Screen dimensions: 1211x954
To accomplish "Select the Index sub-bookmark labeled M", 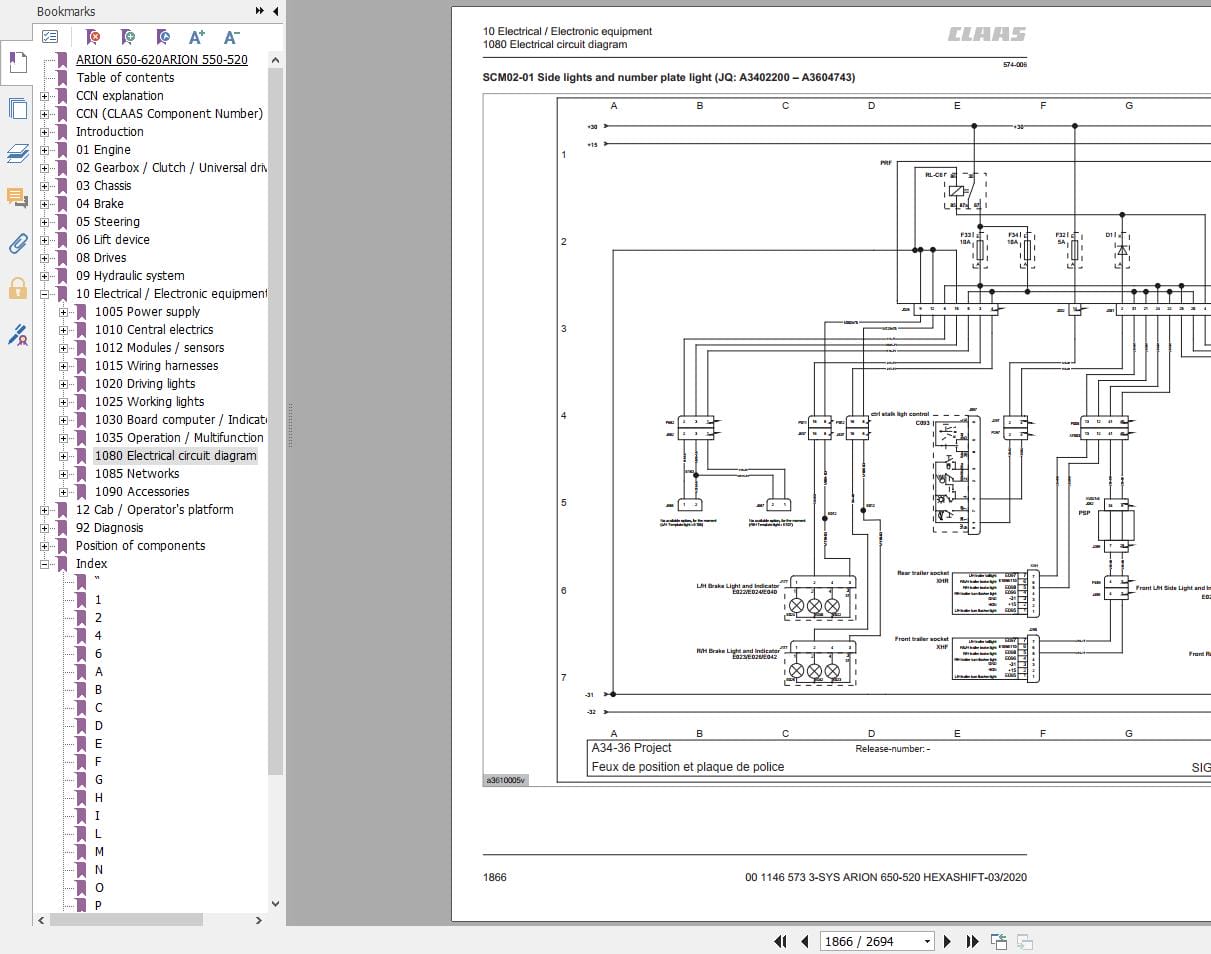I will [x=99, y=852].
